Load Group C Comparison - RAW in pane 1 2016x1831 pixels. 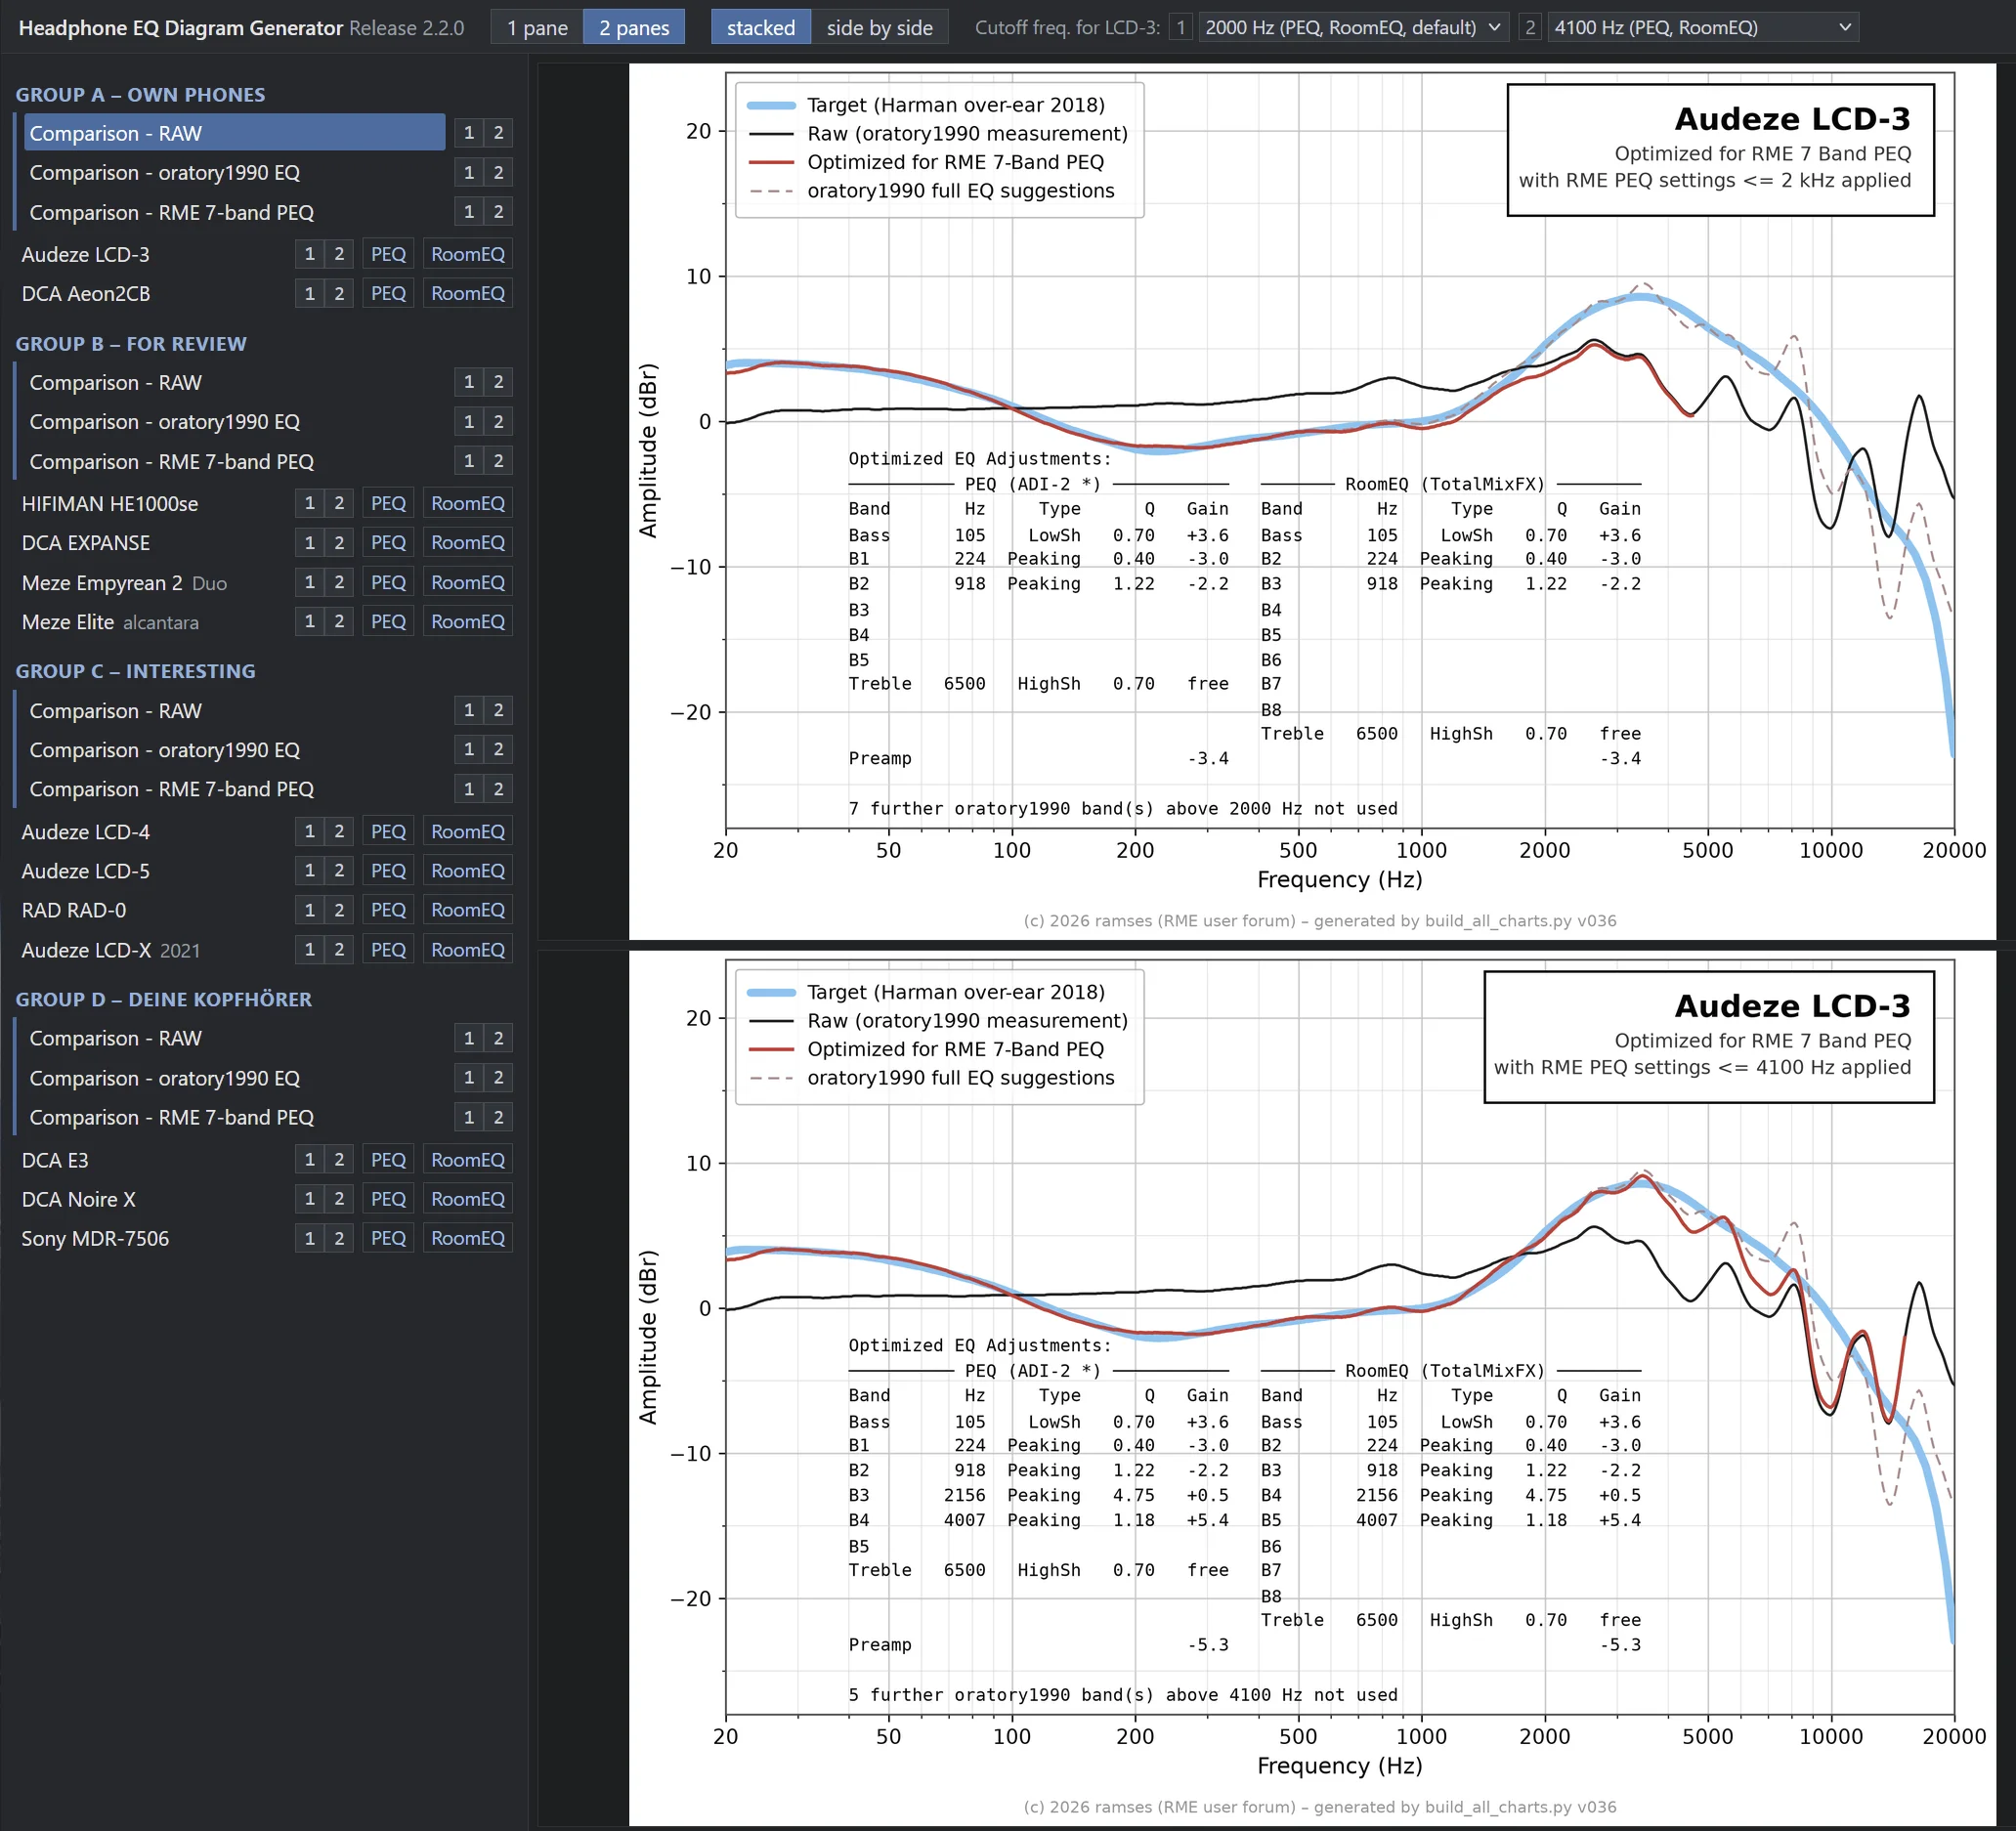(469, 711)
